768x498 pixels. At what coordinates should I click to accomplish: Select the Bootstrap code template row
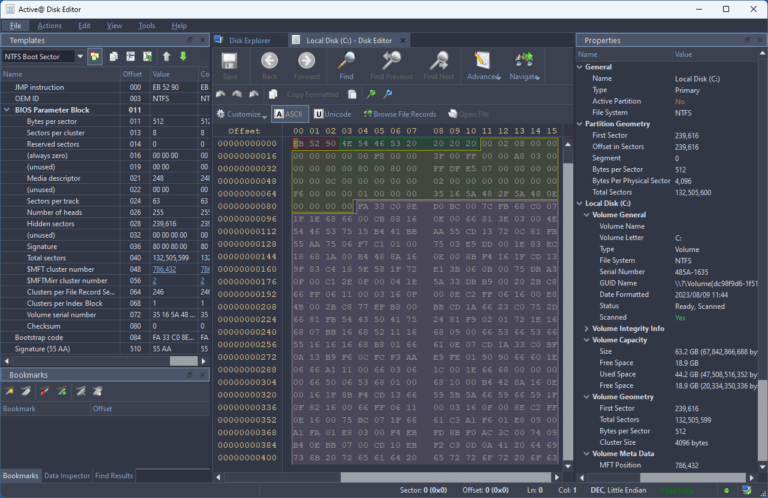(105, 337)
